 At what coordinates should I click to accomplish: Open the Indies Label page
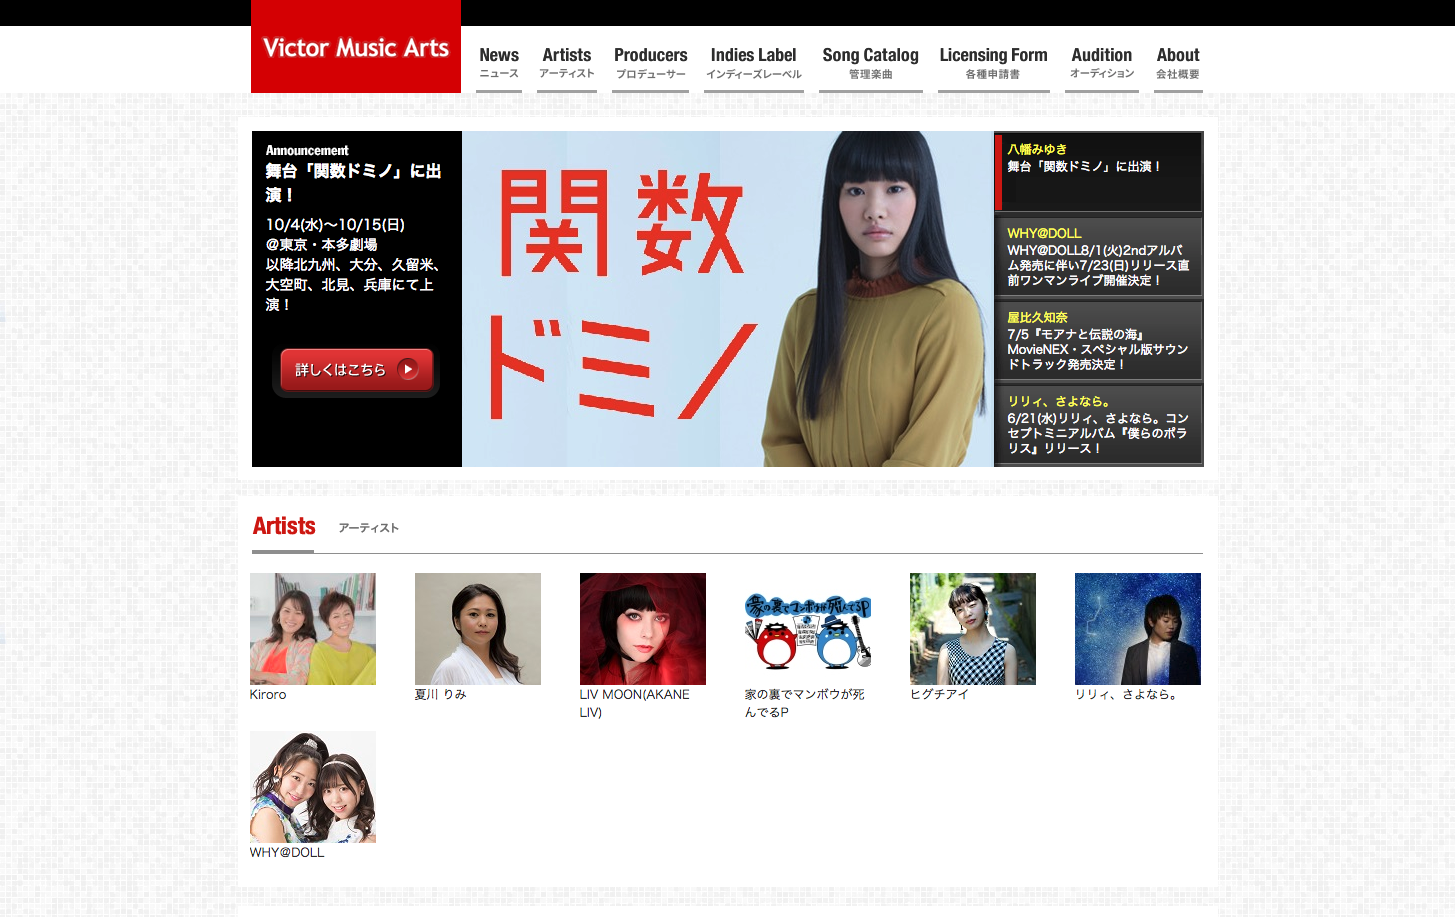(754, 63)
